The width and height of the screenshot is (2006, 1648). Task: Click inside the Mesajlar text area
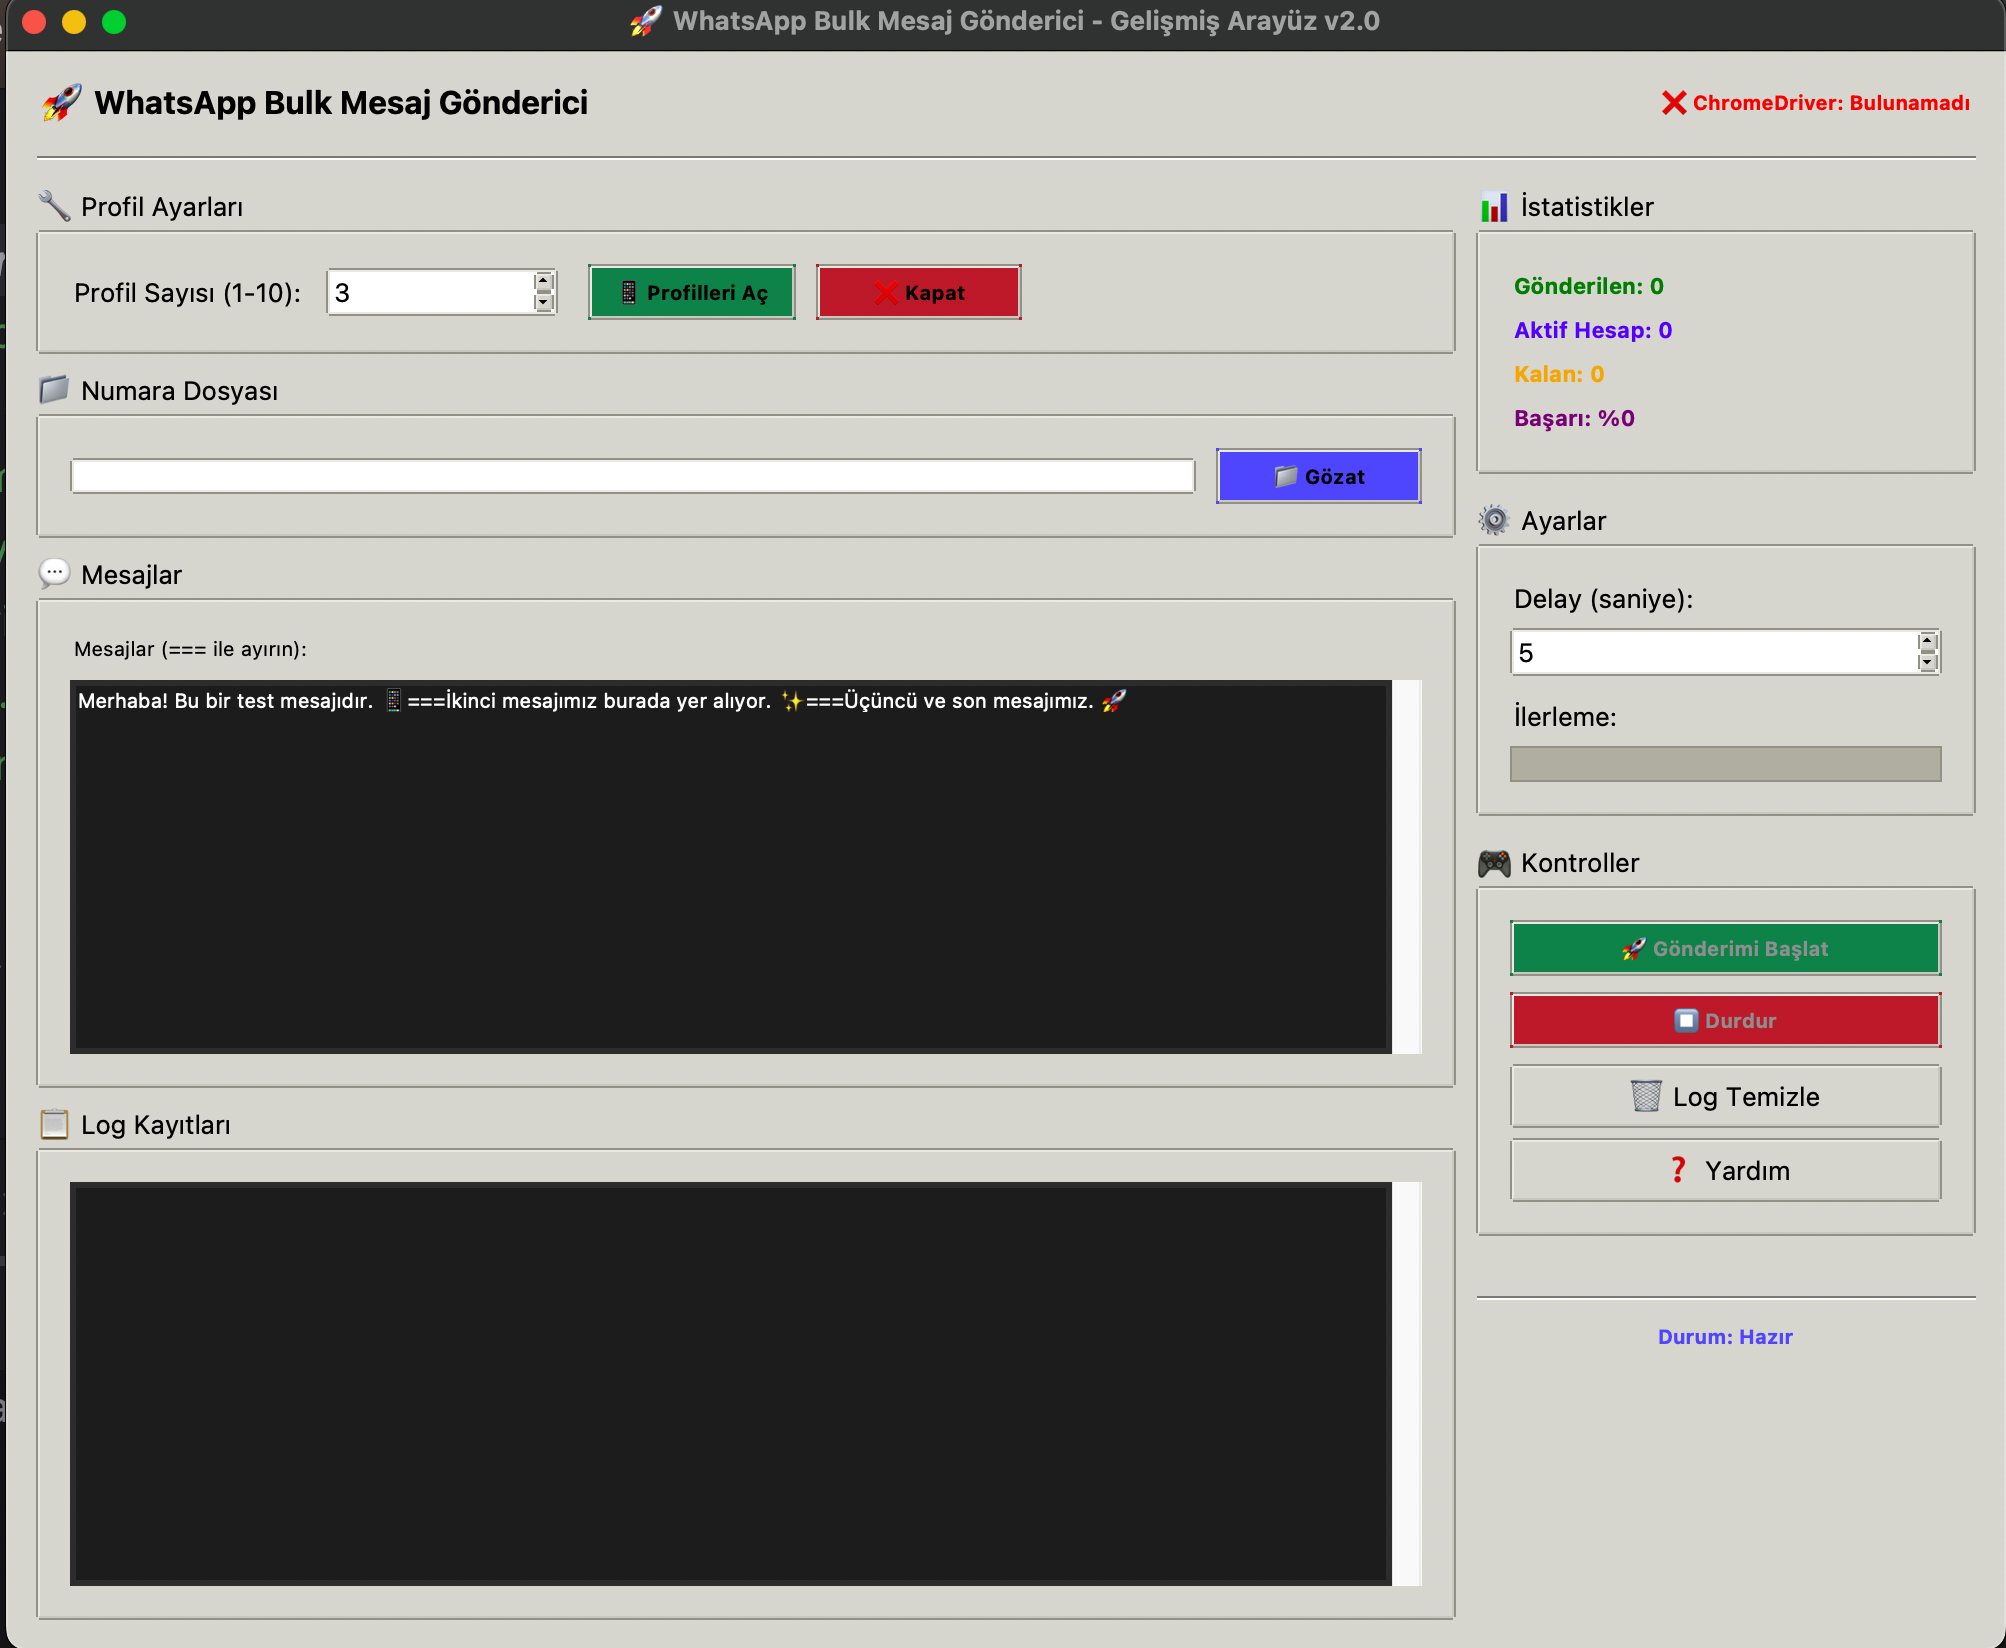point(731,866)
